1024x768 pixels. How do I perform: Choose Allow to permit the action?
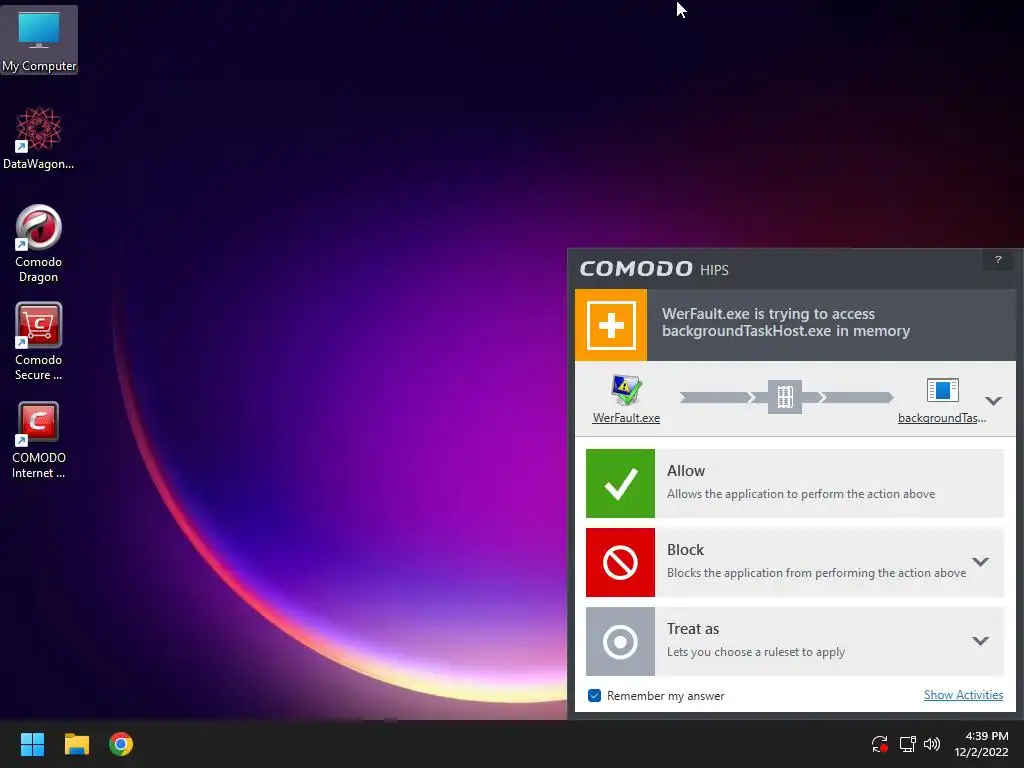[x=795, y=483]
